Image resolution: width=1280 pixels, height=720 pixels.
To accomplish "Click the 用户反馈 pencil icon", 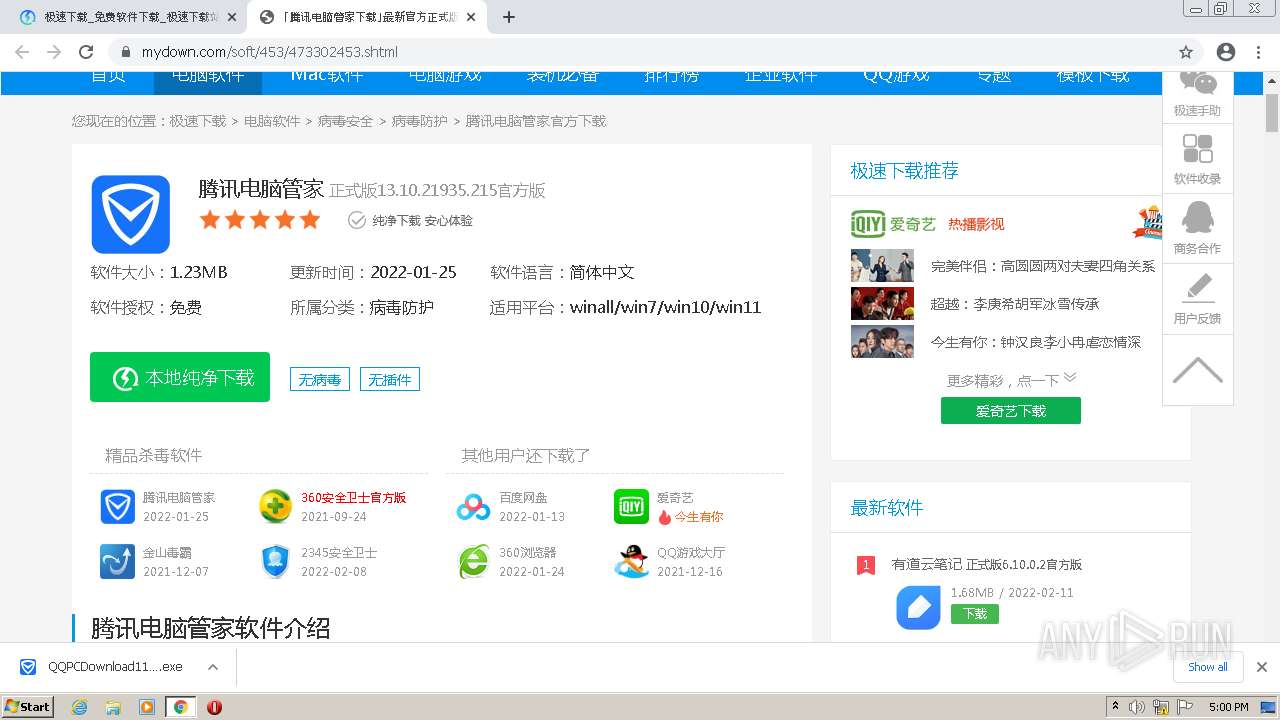I will point(1197,287).
